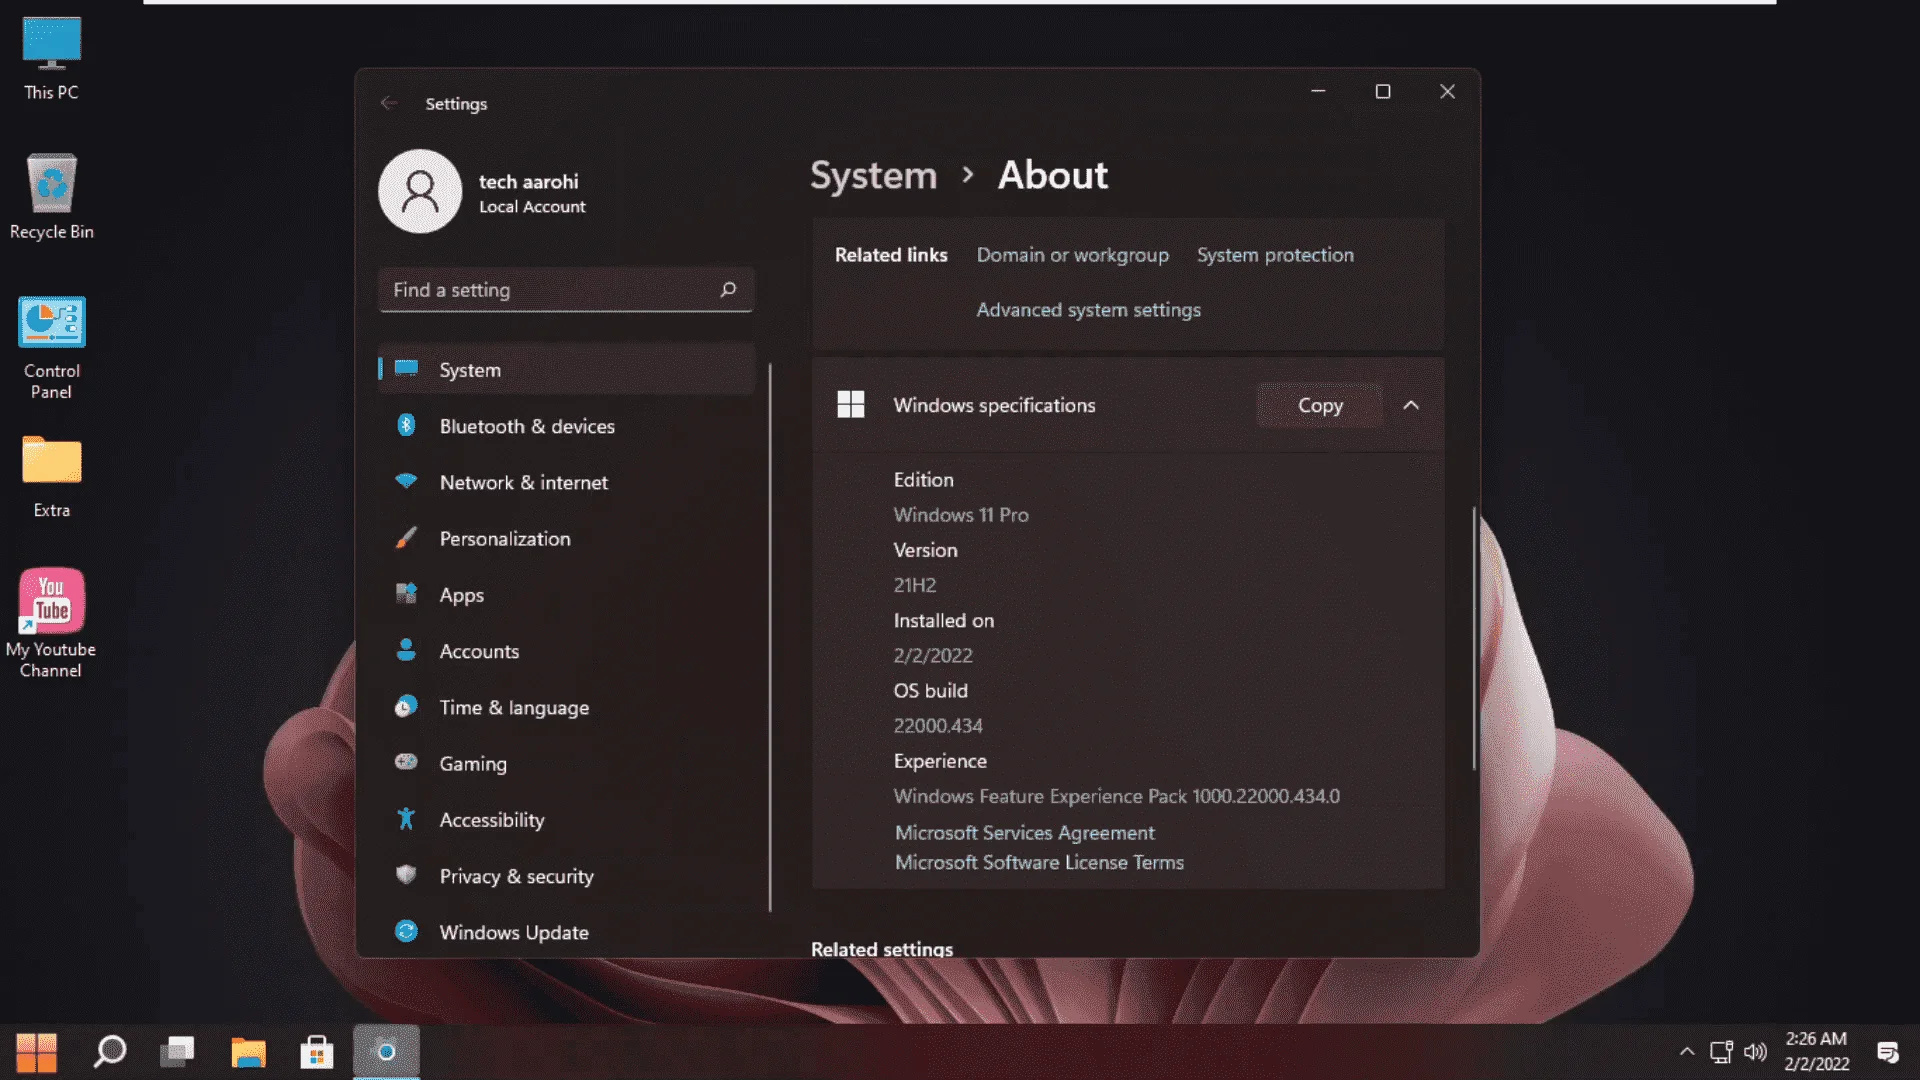Open This PC desktop icon
Screen dimensions: 1920x1080
[x=51, y=60]
